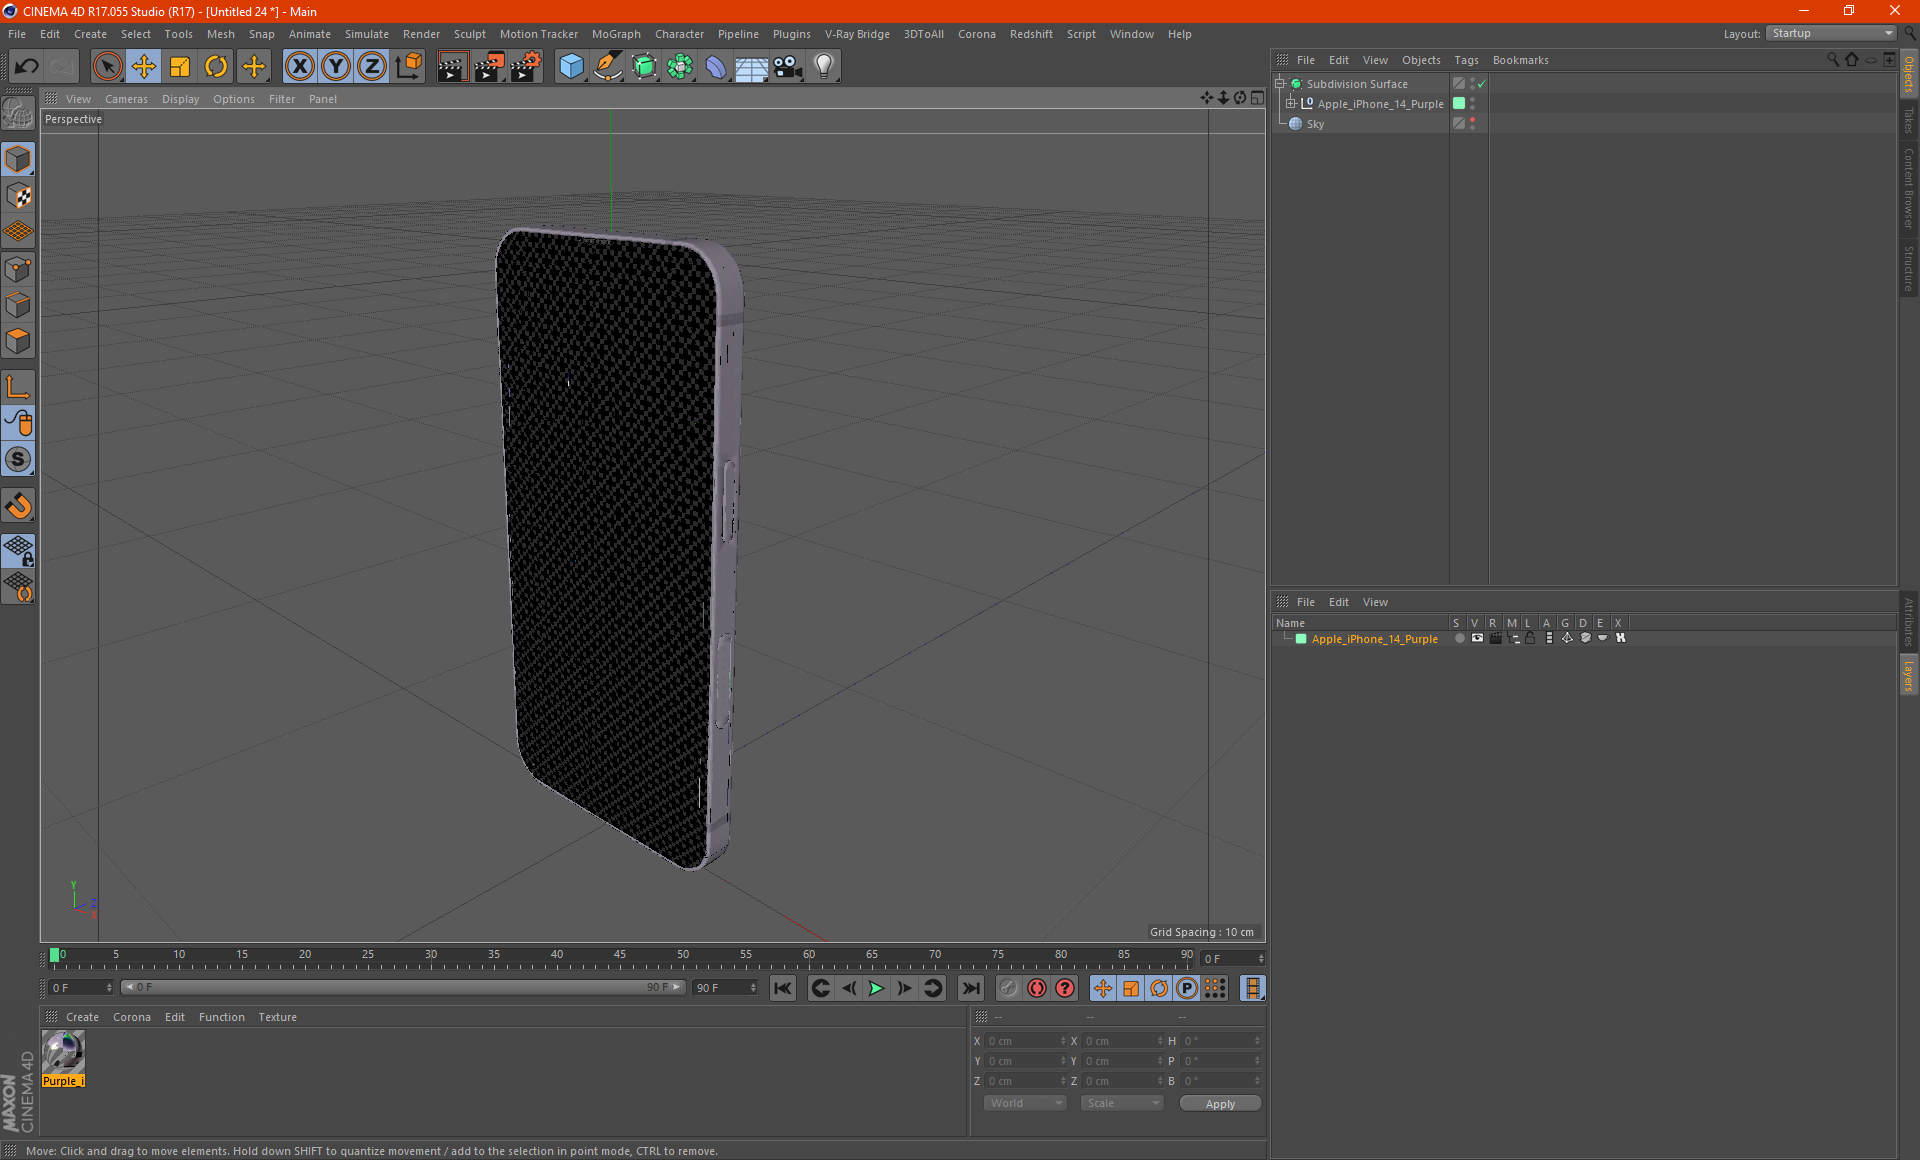This screenshot has width=1920, height=1160.
Task: Click the Apply coordinates button
Action: coord(1220,1104)
